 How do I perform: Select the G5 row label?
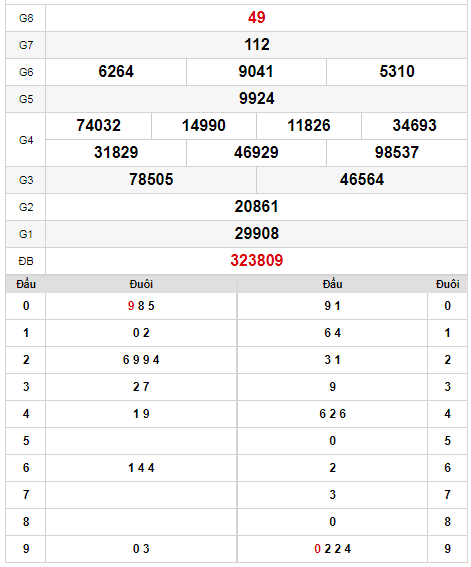(x=26, y=99)
